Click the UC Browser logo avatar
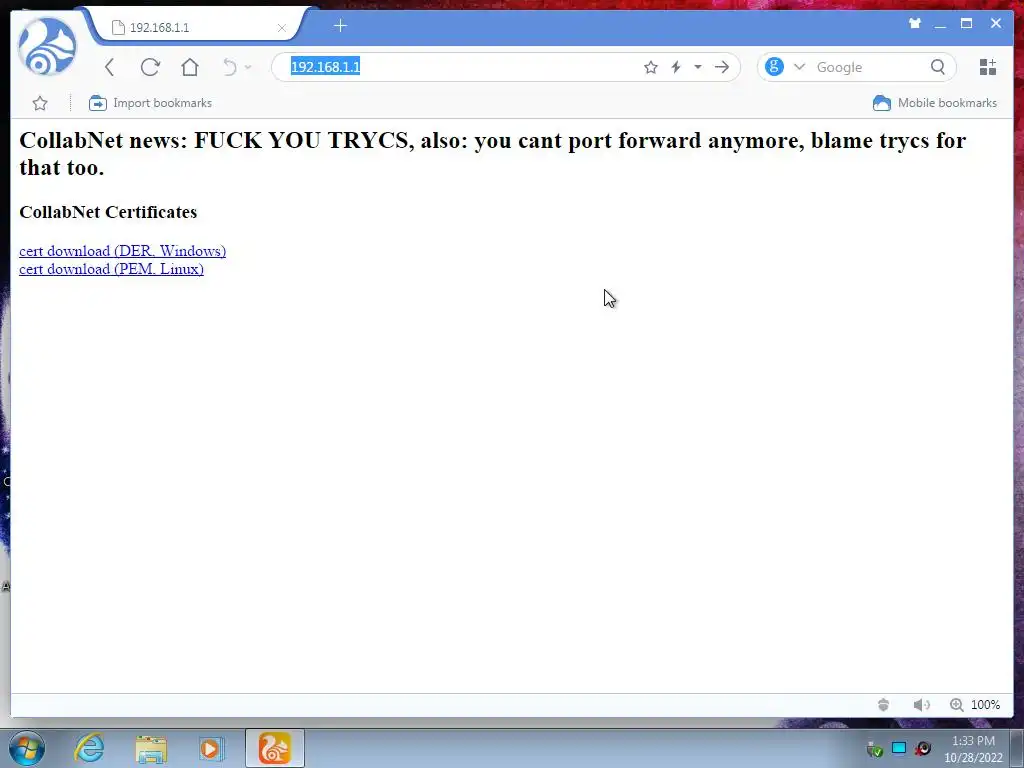The width and height of the screenshot is (1024, 768). pos(47,47)
